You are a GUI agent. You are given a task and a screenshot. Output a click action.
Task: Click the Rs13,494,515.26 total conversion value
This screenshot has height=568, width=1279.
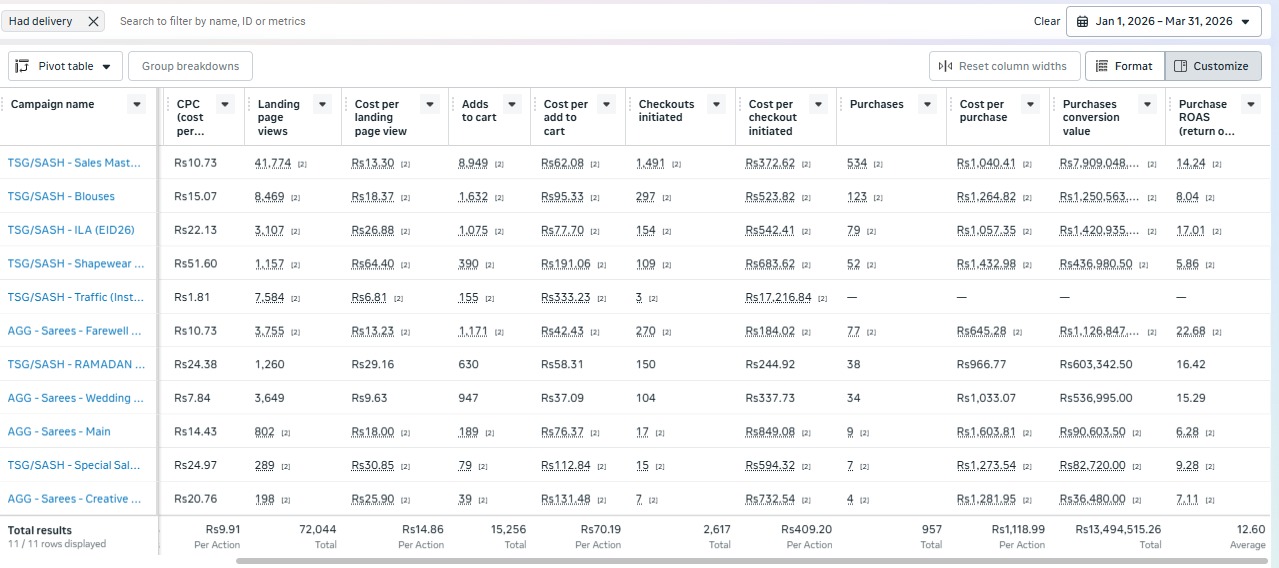(x=1118, y=530)
